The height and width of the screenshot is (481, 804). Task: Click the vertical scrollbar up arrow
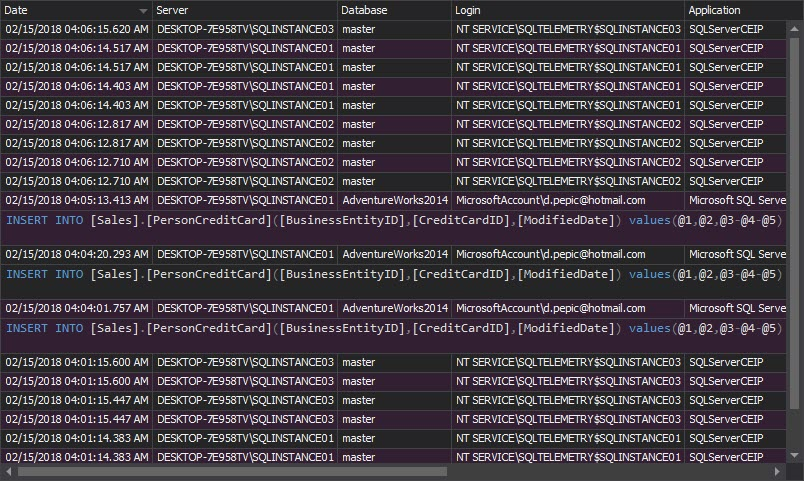point(795,29)
